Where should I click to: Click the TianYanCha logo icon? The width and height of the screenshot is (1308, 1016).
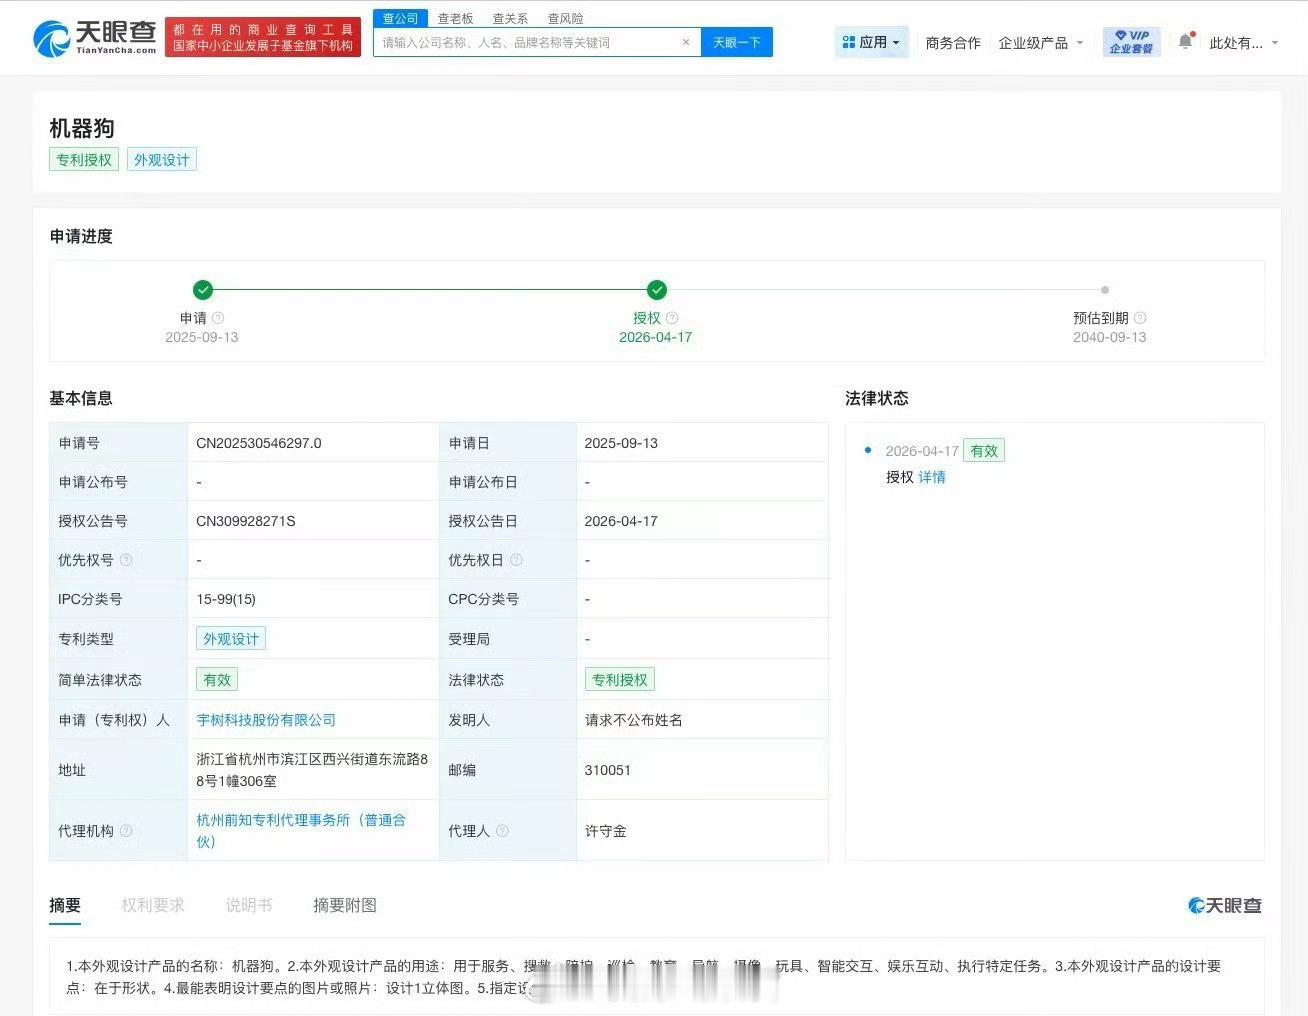pyautogui.click(x=52, y=38)
